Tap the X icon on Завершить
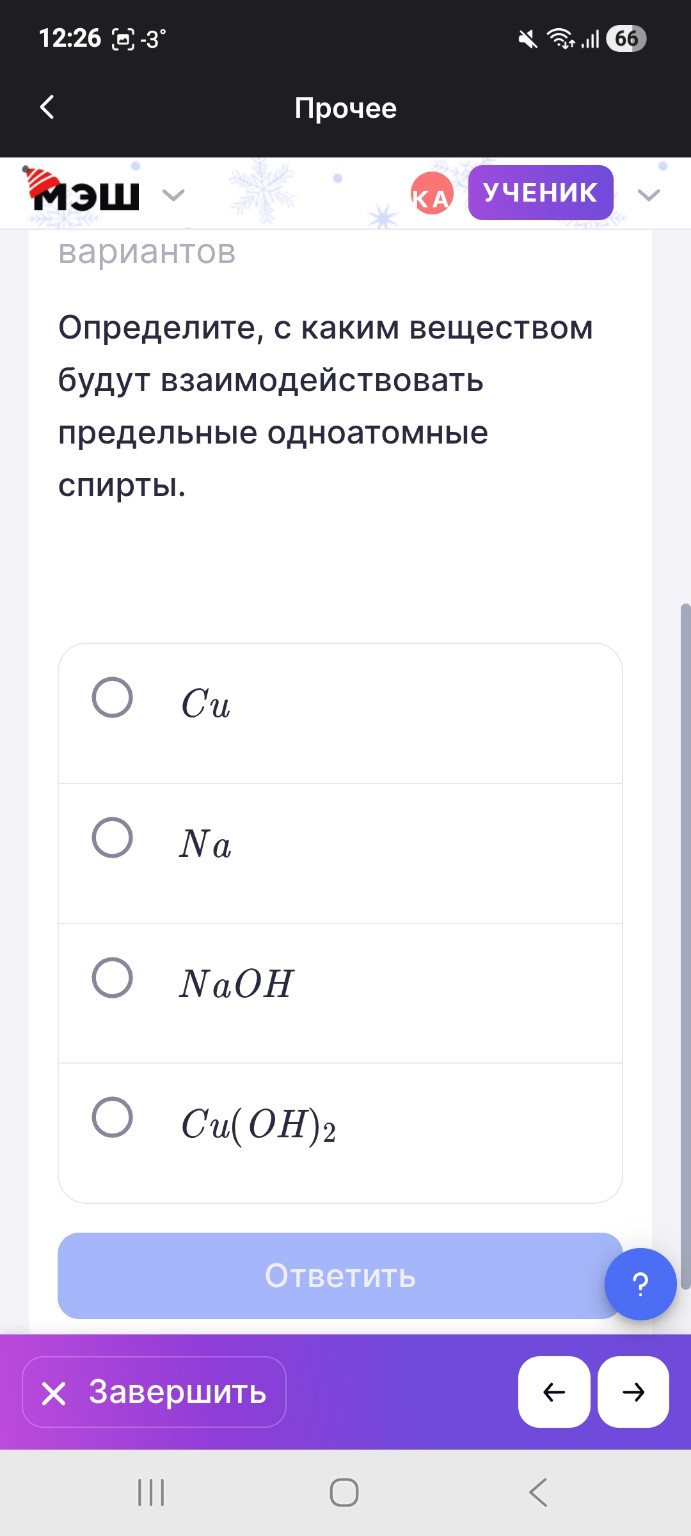 click(56, 1391)
